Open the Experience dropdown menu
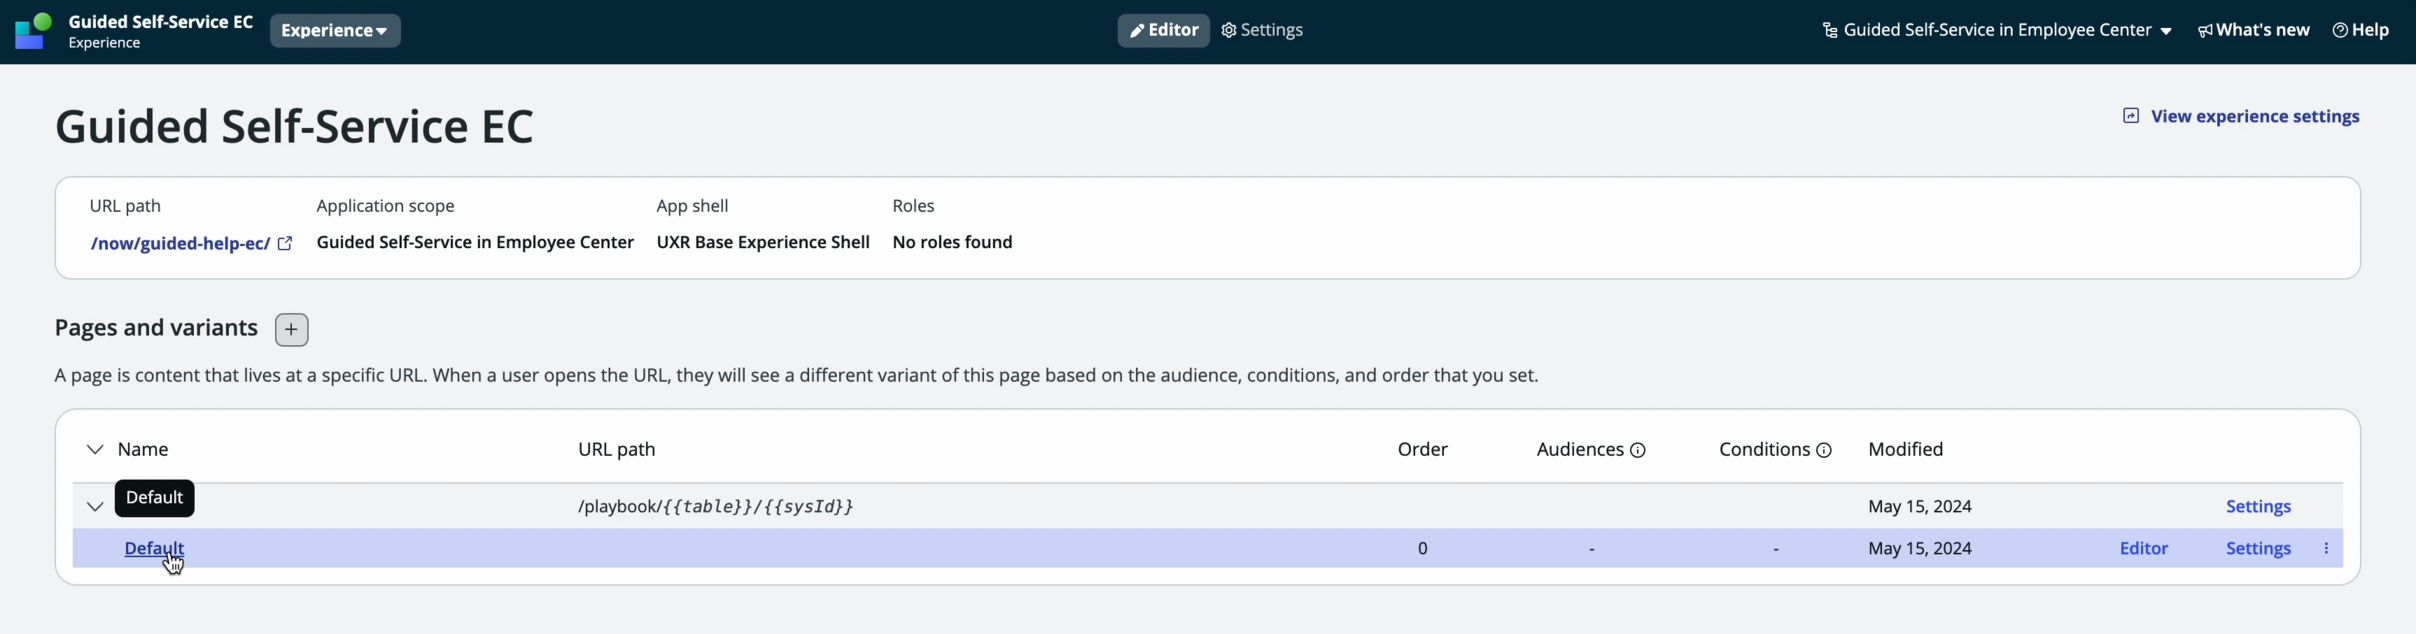 pos(335,31)
